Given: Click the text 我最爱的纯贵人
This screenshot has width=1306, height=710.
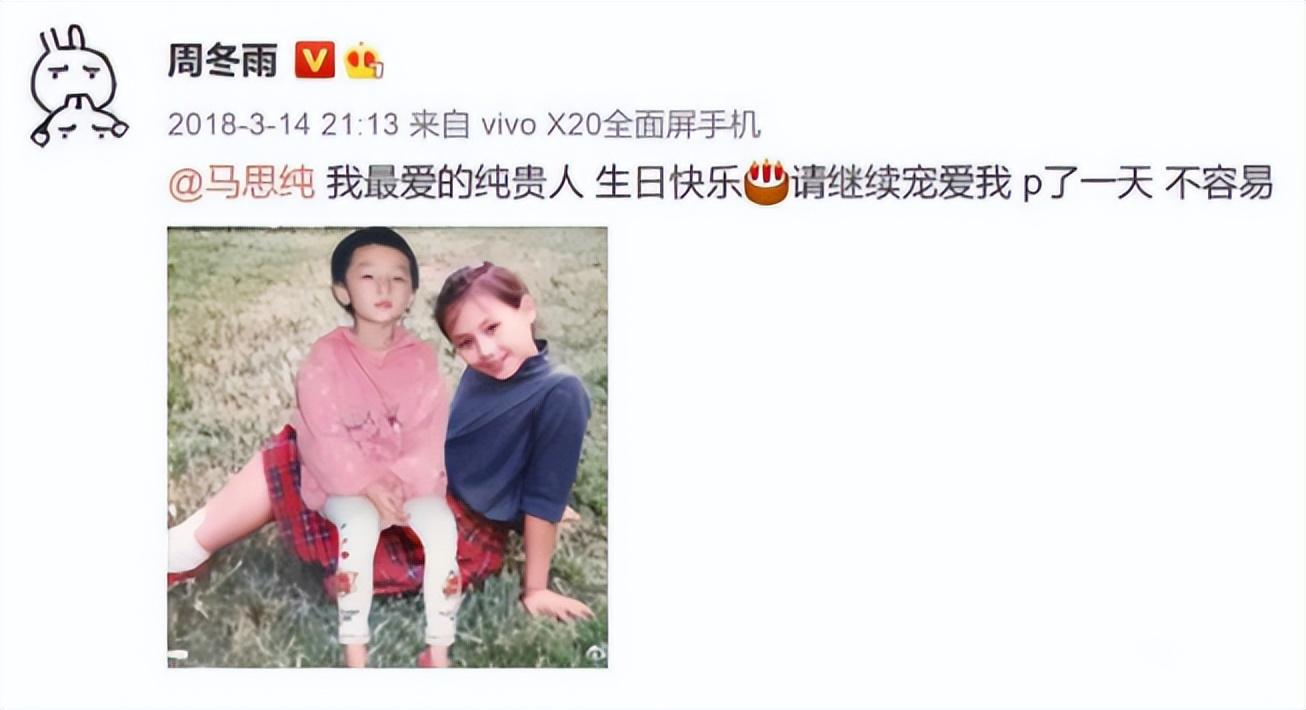Looking at the screenshot, I should click(454, 184).
